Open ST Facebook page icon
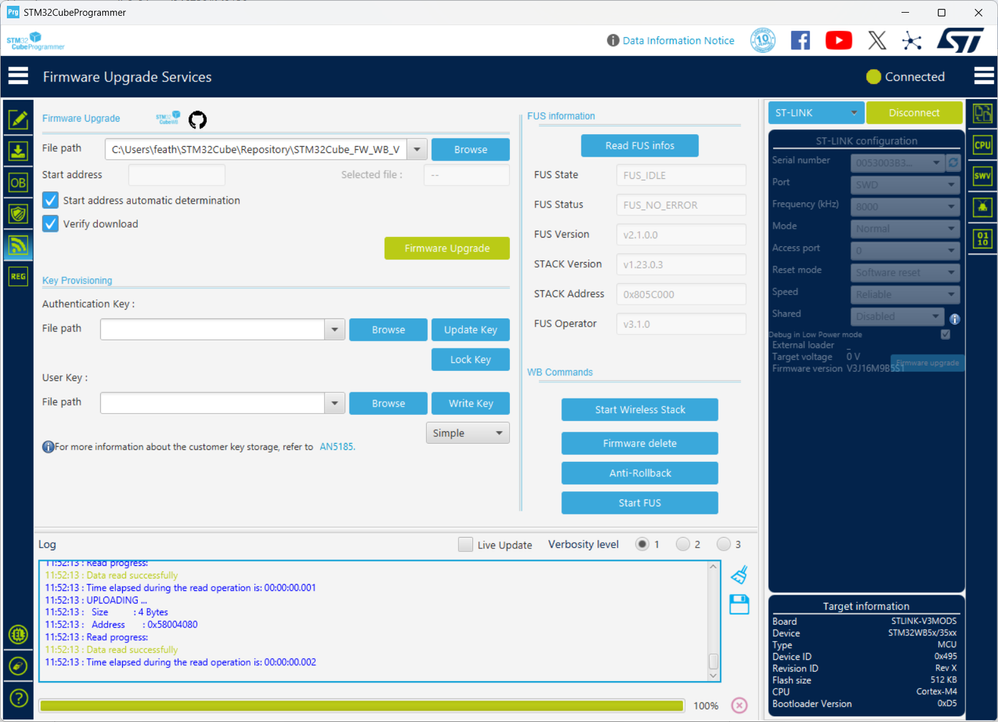 tap(800, 40)
